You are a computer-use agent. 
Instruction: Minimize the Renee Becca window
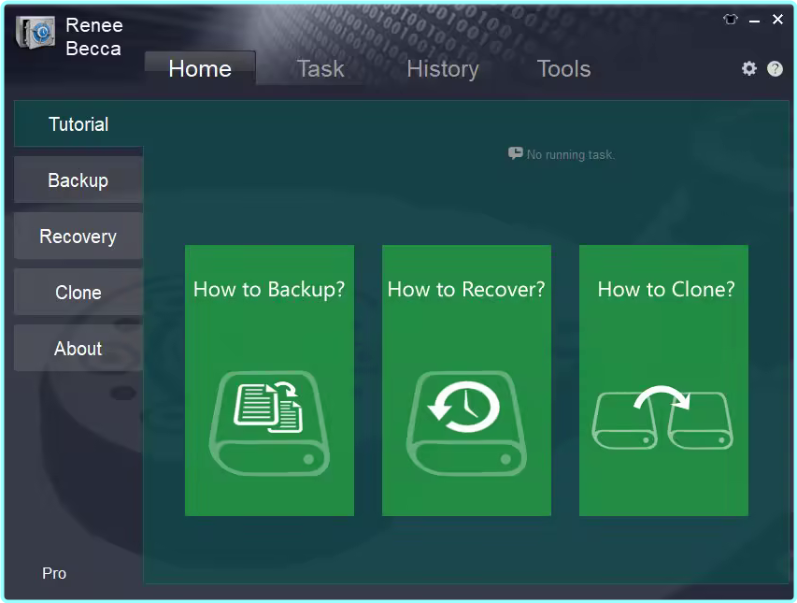pyautogui.click(x=754, y=20)
